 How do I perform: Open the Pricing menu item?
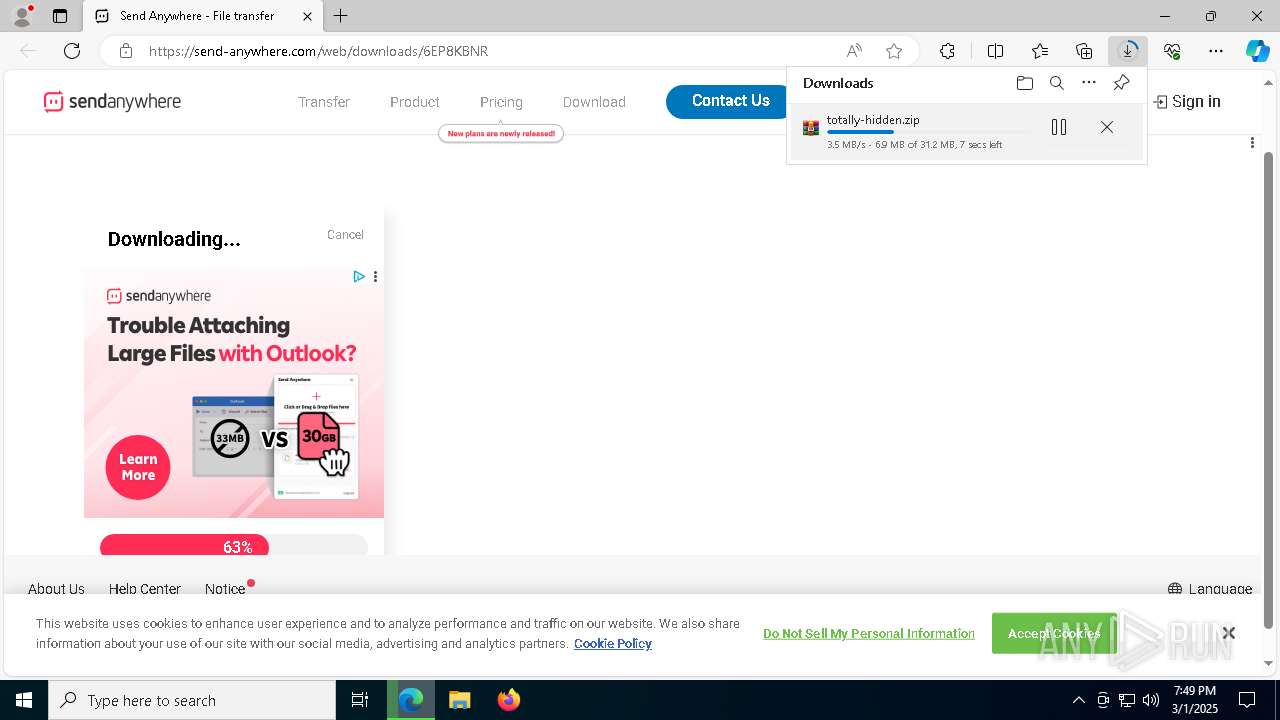pyautogui.click(x=501, y=102)
